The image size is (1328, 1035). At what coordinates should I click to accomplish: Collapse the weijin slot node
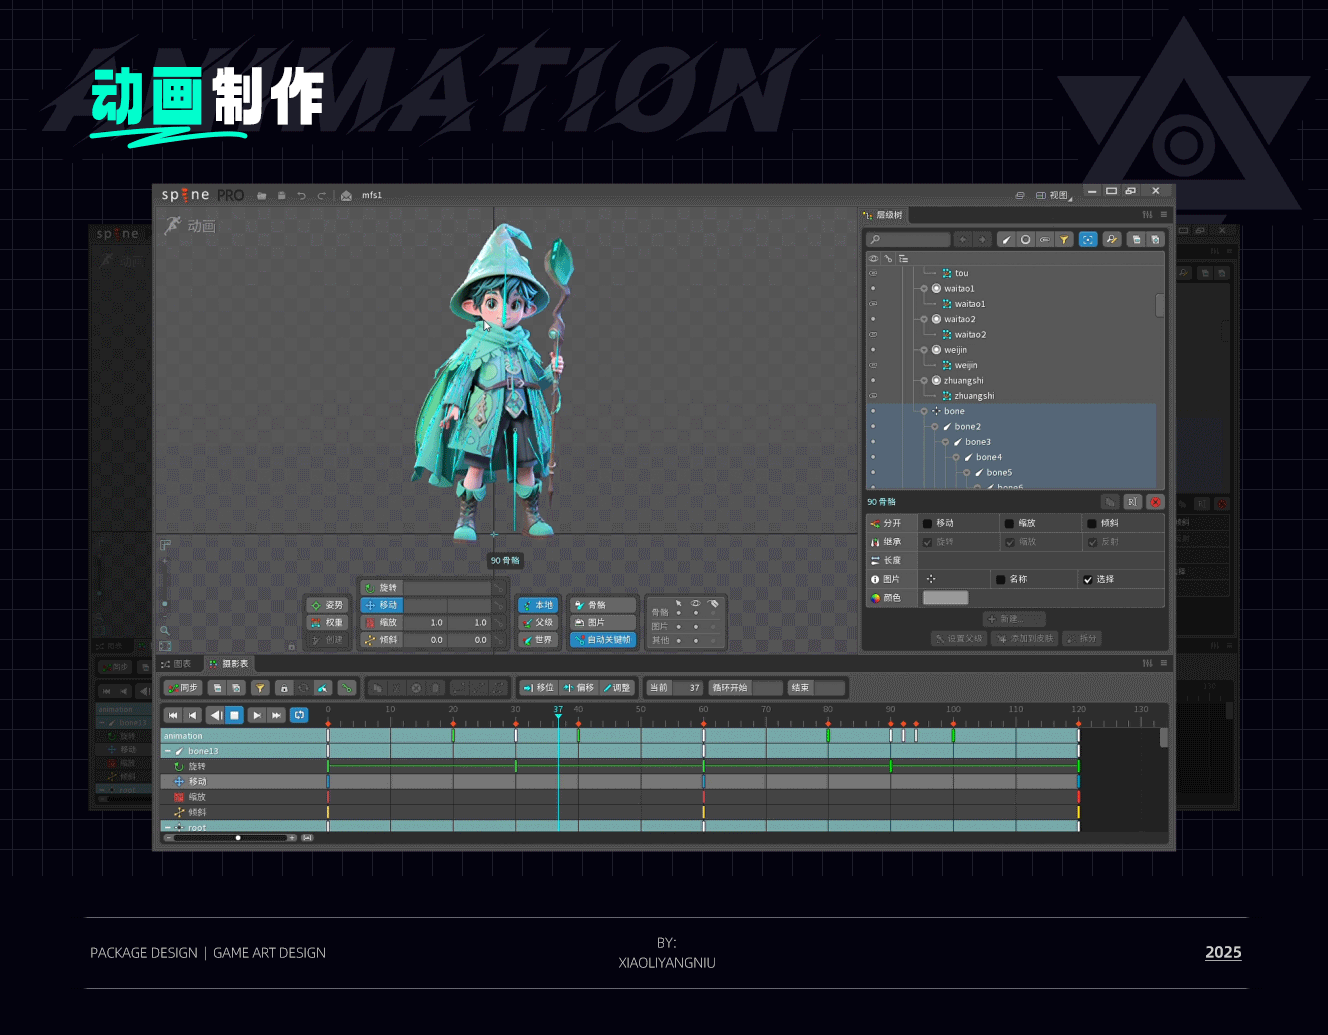point(924,350)
